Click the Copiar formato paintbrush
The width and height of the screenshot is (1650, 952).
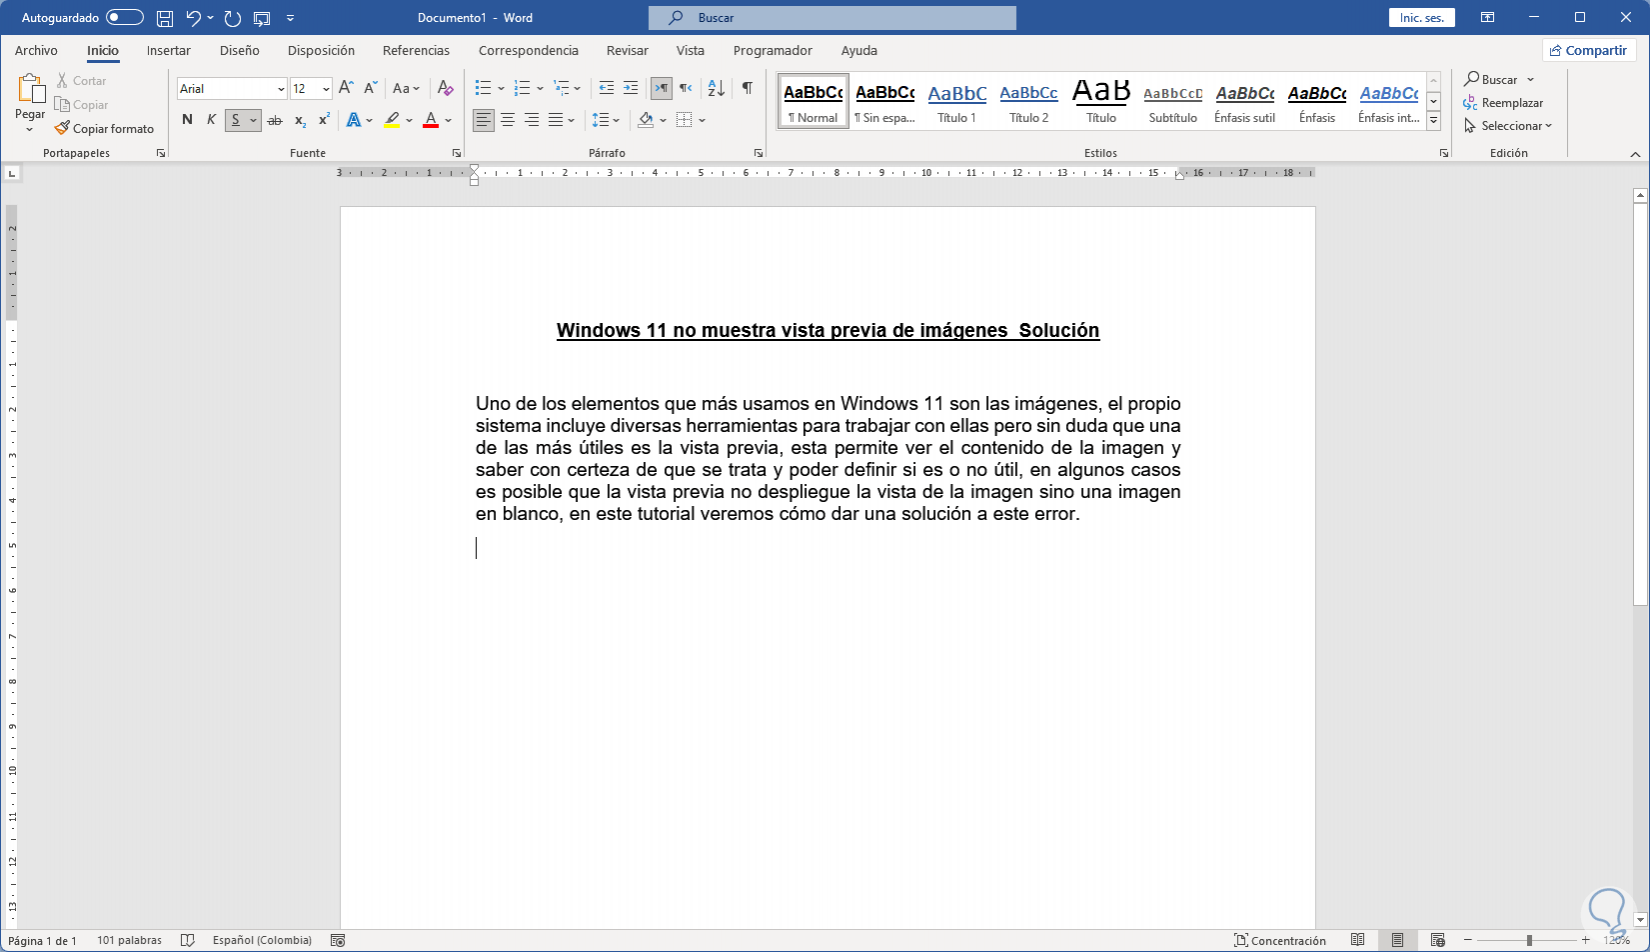pos(62,129)
